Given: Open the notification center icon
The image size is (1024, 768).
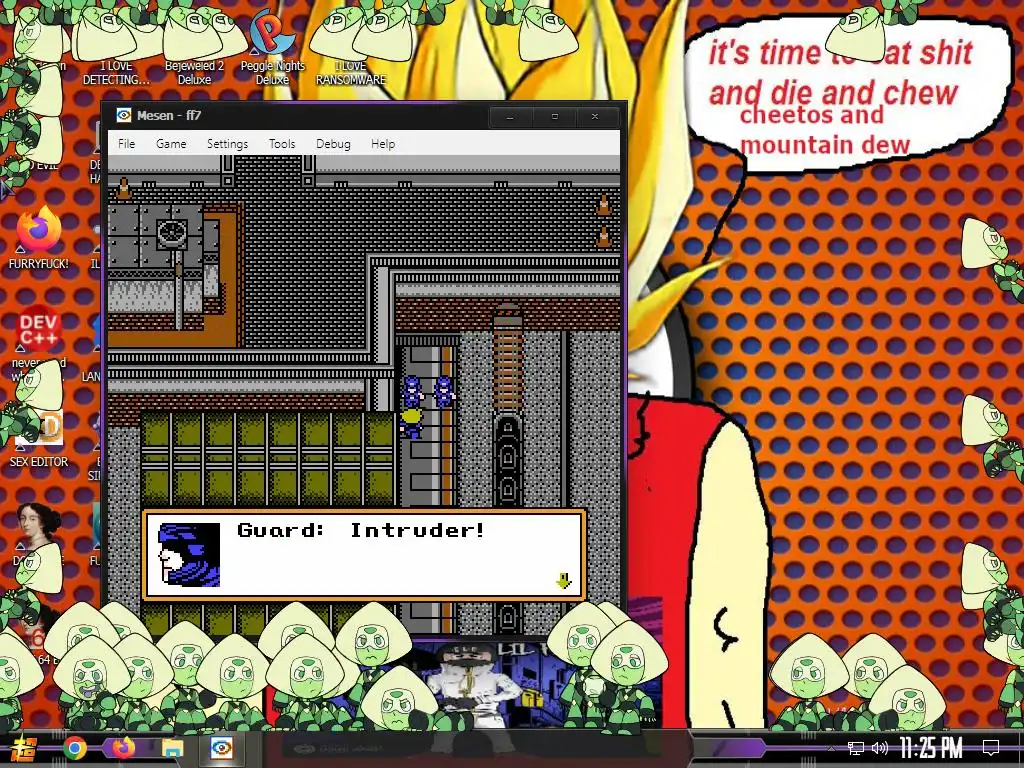Looking at the screenshot, I should (x=991, y=748).
